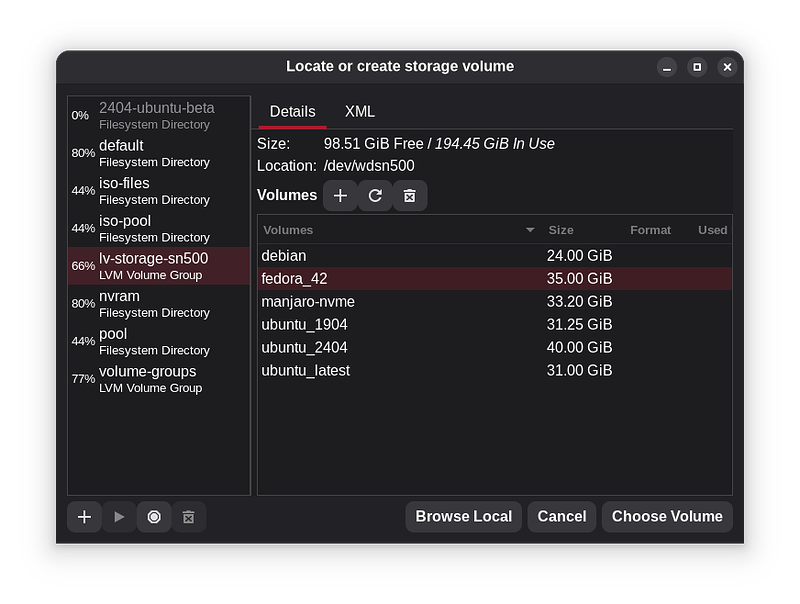Click the delete pool trash icon
This screenshot has width=800, height=604.
point(188,517)
